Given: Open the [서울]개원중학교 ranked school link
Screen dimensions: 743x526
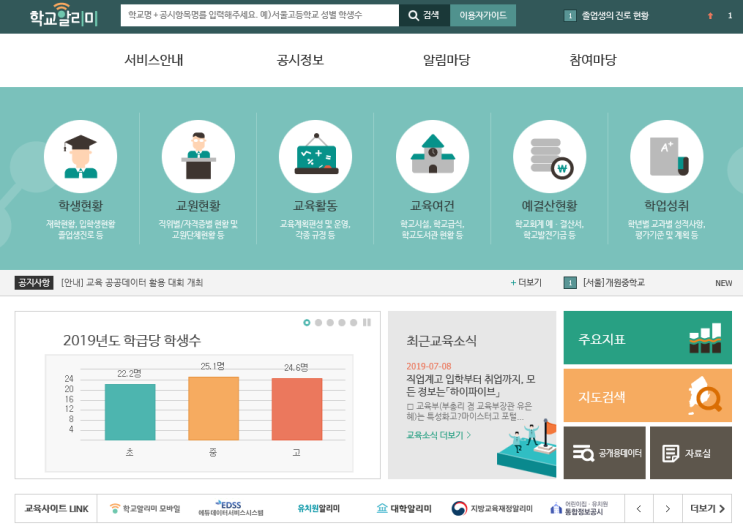Looking at the screenshot, I should pos(614,283).
